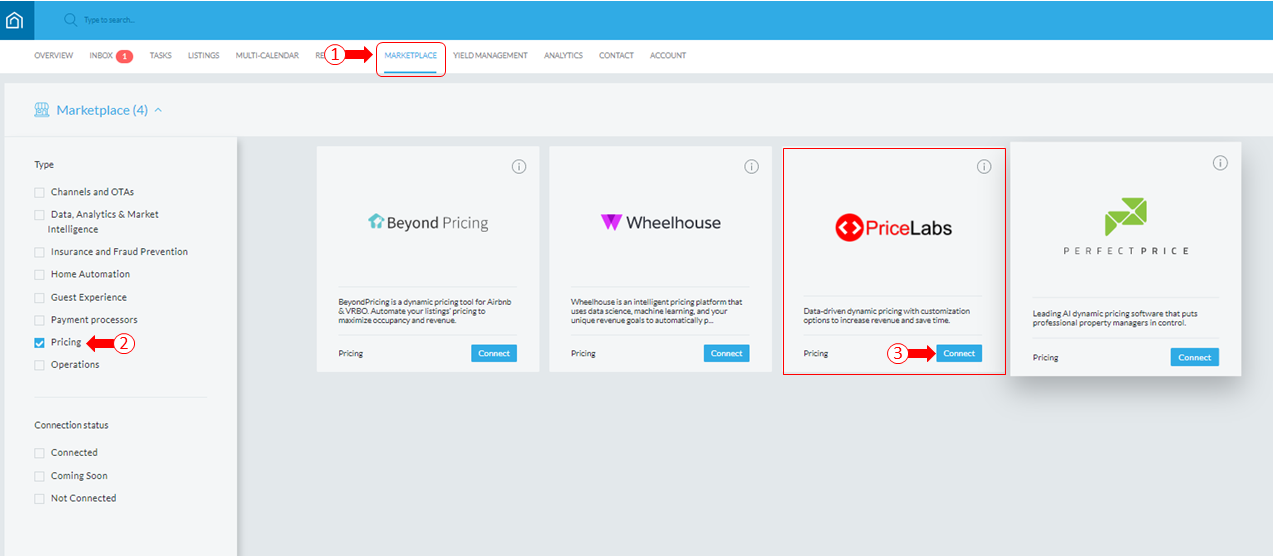1273x556 pixels.
Task: Open the Multi-Calendar tab
Action: coord(267,56)
